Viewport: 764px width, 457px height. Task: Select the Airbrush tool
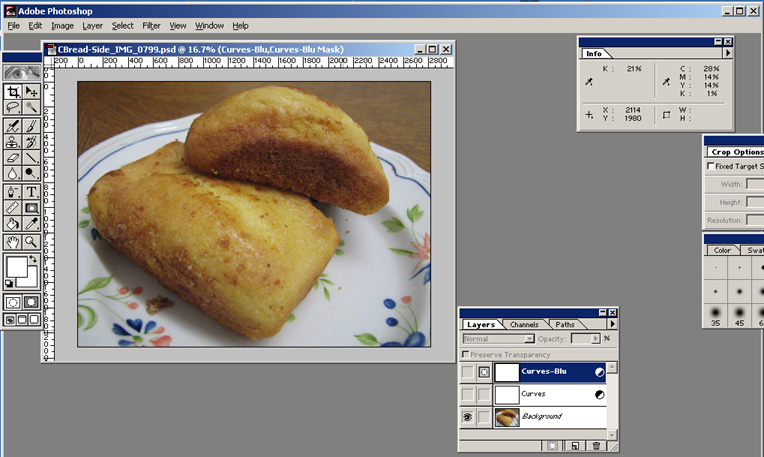pos(13,126)
